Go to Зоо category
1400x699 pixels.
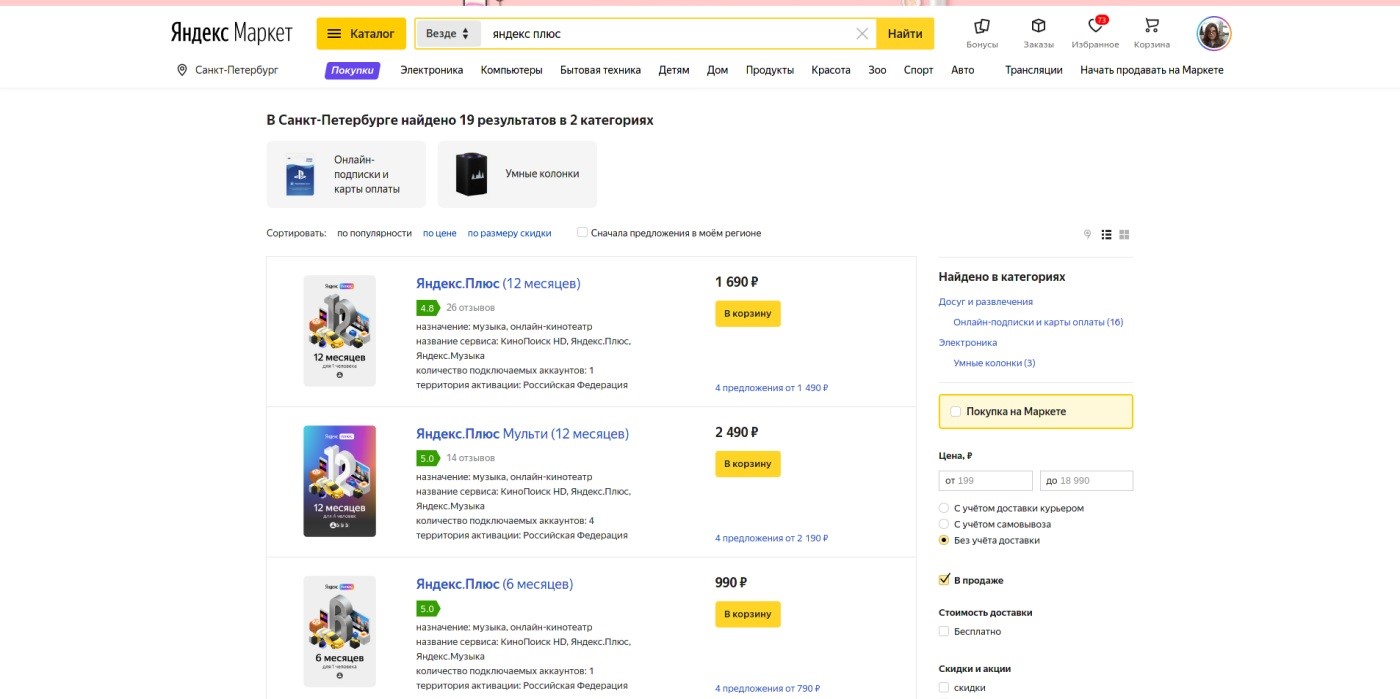coord(877,70)
